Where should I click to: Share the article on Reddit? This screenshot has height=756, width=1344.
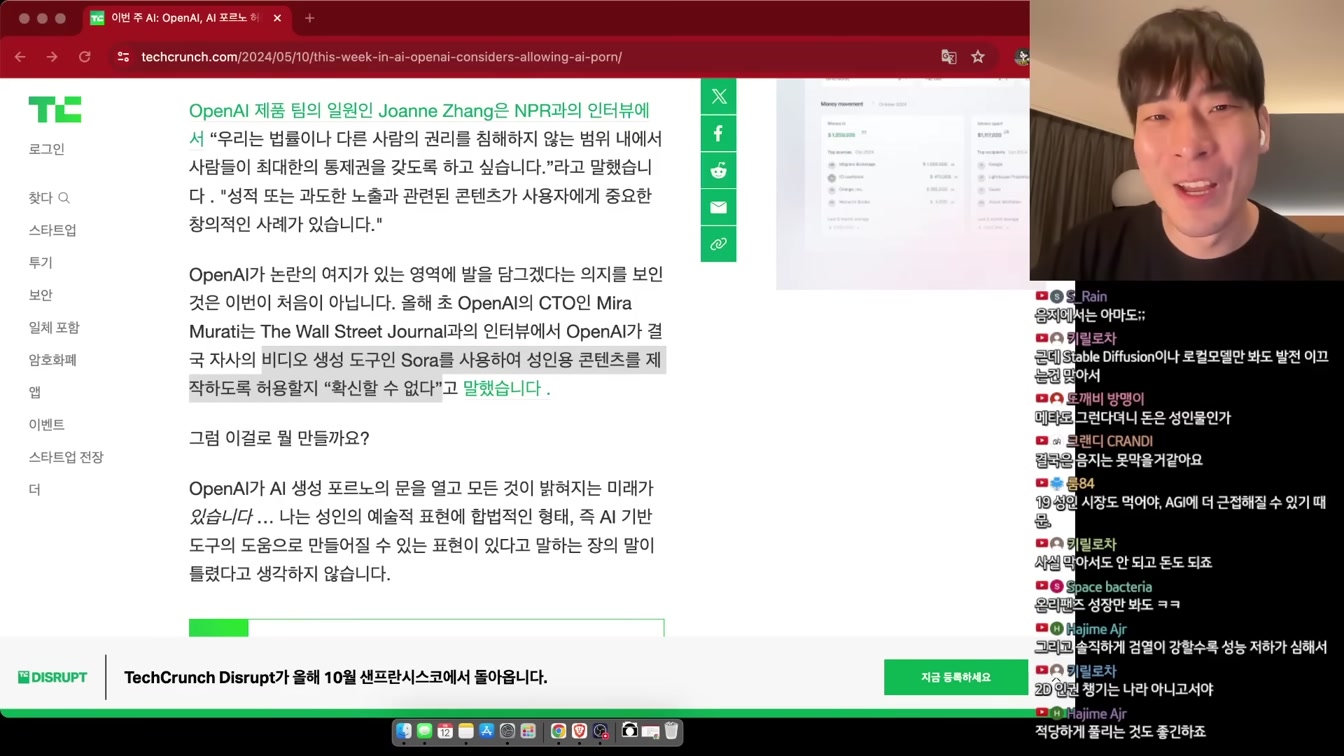718,171
